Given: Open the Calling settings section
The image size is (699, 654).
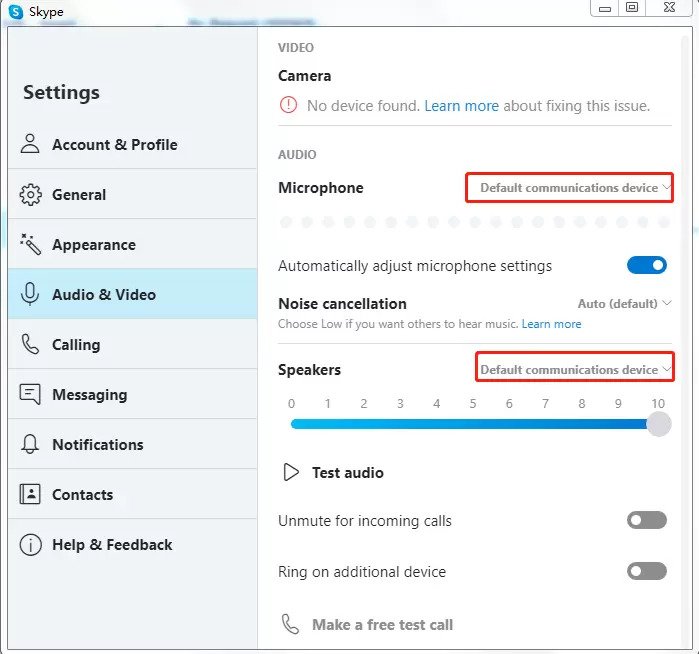Looking at the screenshot, I should 132,344.
